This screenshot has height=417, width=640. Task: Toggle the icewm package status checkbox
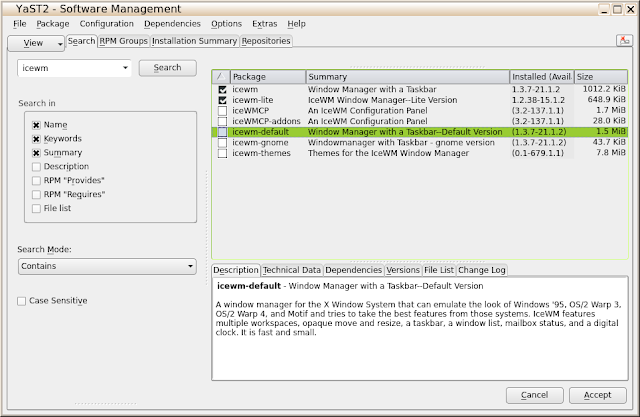[222, 89]
